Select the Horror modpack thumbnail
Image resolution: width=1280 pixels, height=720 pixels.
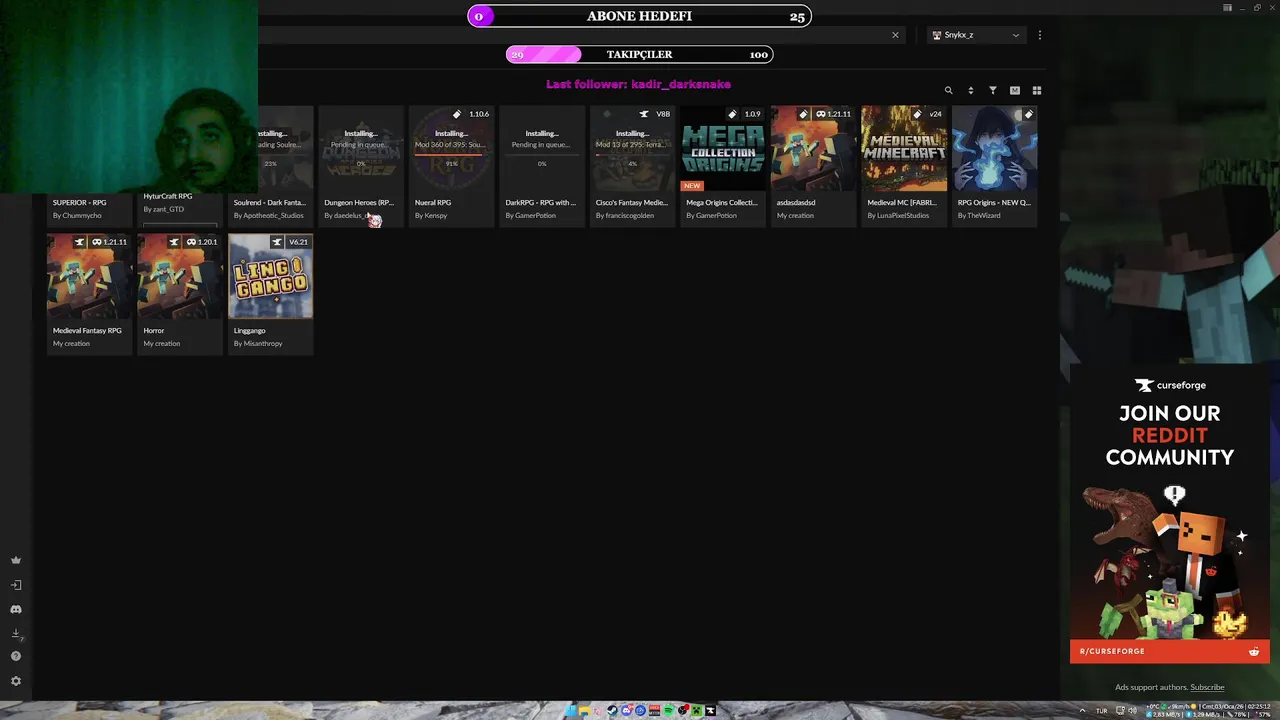(180, 277)
